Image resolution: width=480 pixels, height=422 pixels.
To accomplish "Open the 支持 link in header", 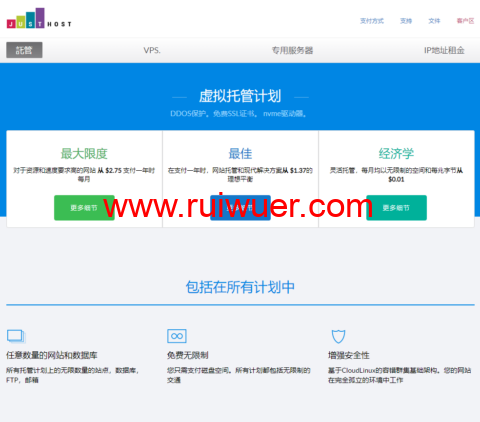I will click(406, 21).
